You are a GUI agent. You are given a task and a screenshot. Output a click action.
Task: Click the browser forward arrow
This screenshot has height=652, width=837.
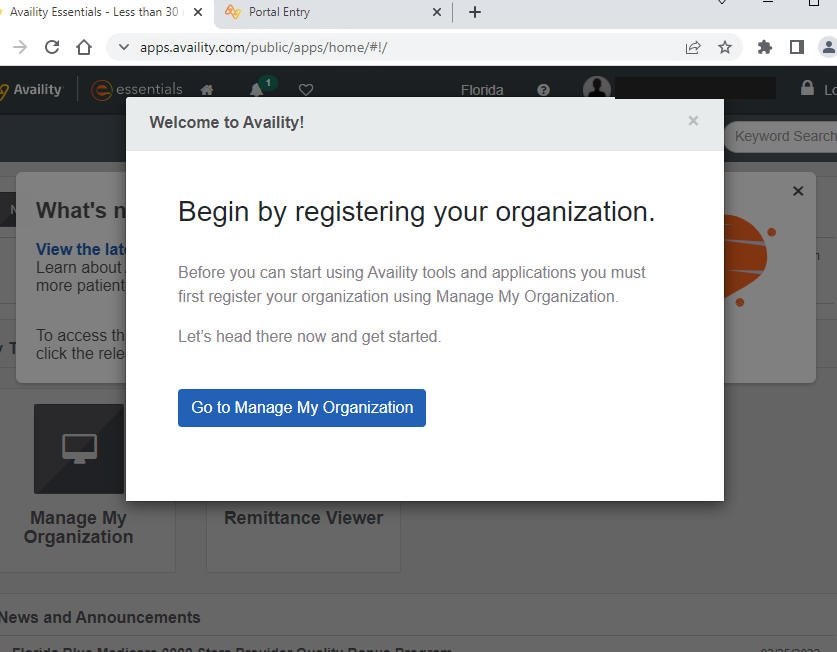20,47
